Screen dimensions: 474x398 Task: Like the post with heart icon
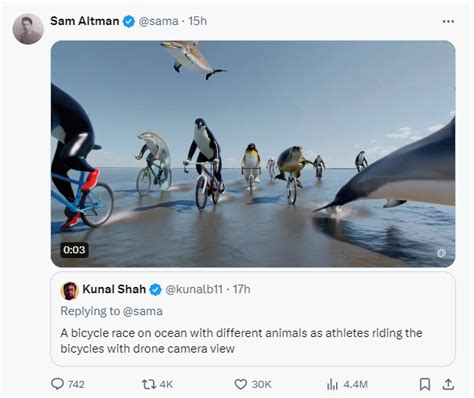(241, 384)
